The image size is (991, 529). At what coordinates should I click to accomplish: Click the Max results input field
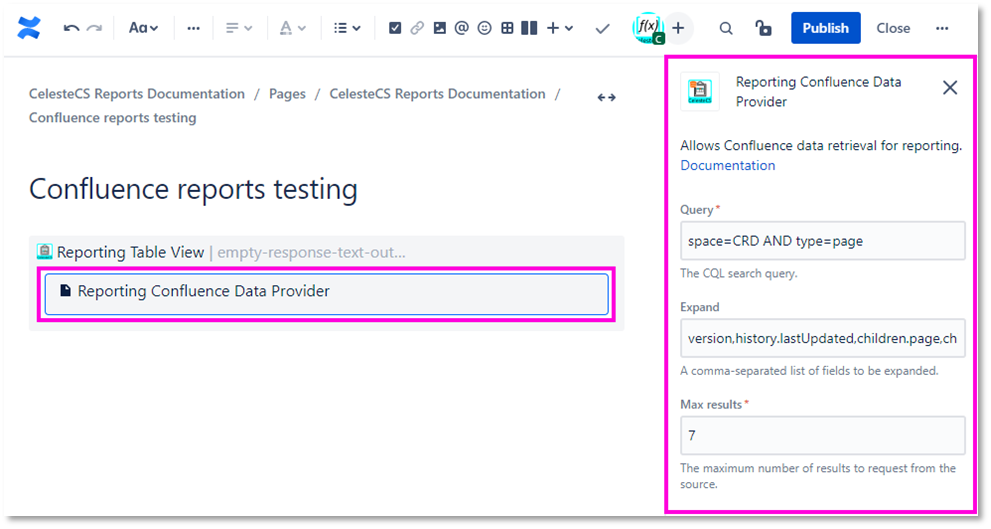pos(822,435)
